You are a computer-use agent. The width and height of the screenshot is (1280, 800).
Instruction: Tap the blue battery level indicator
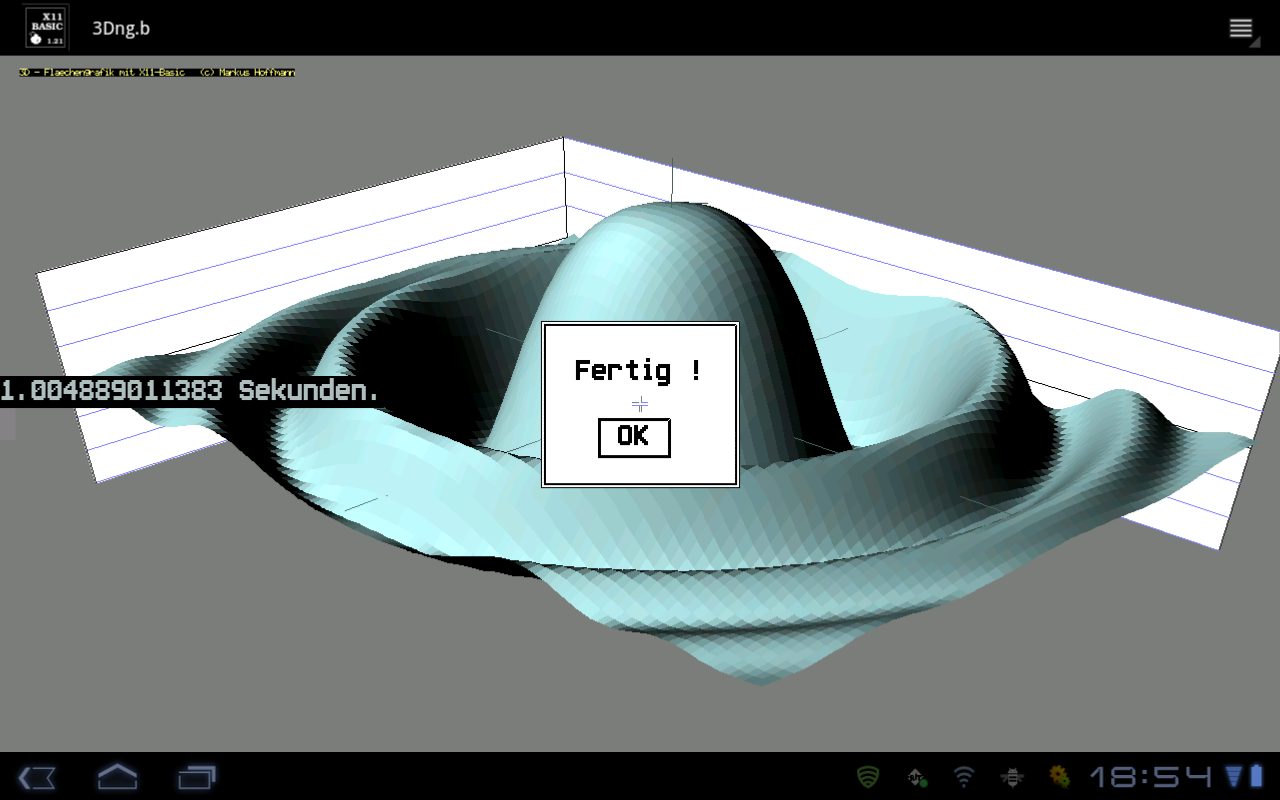tap(1256, 777)
